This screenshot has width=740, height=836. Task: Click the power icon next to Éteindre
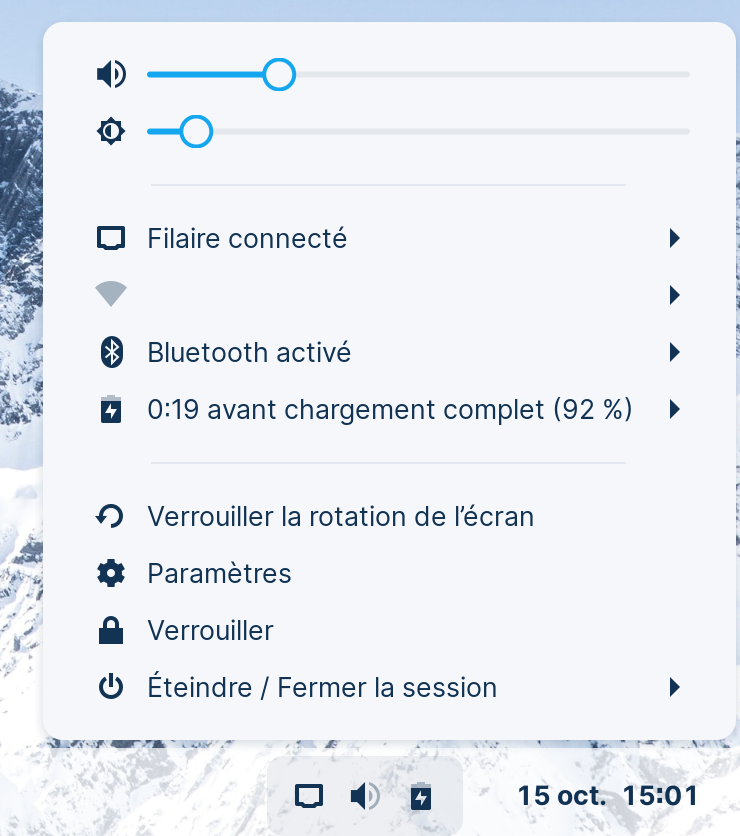pos(111,688)
